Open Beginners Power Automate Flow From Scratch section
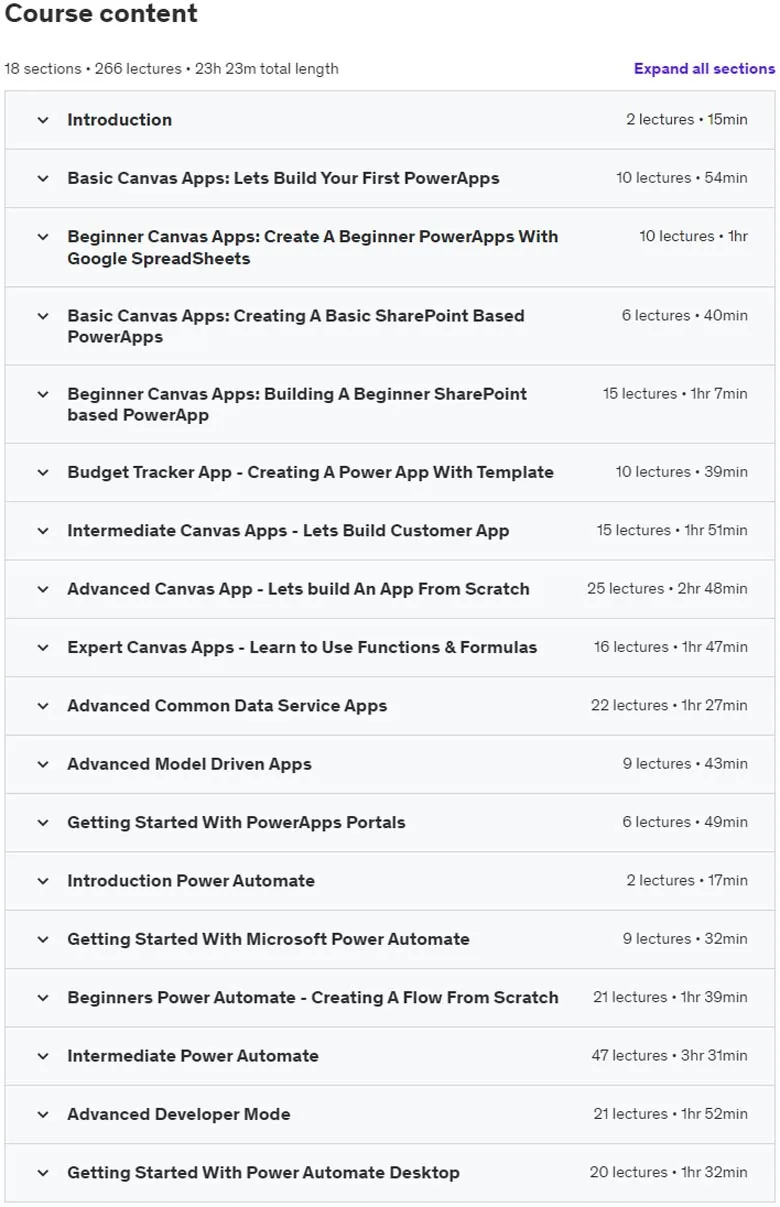Image resolution: width=780 pixels, height=1207 pixels. click(x=391, y=997)
